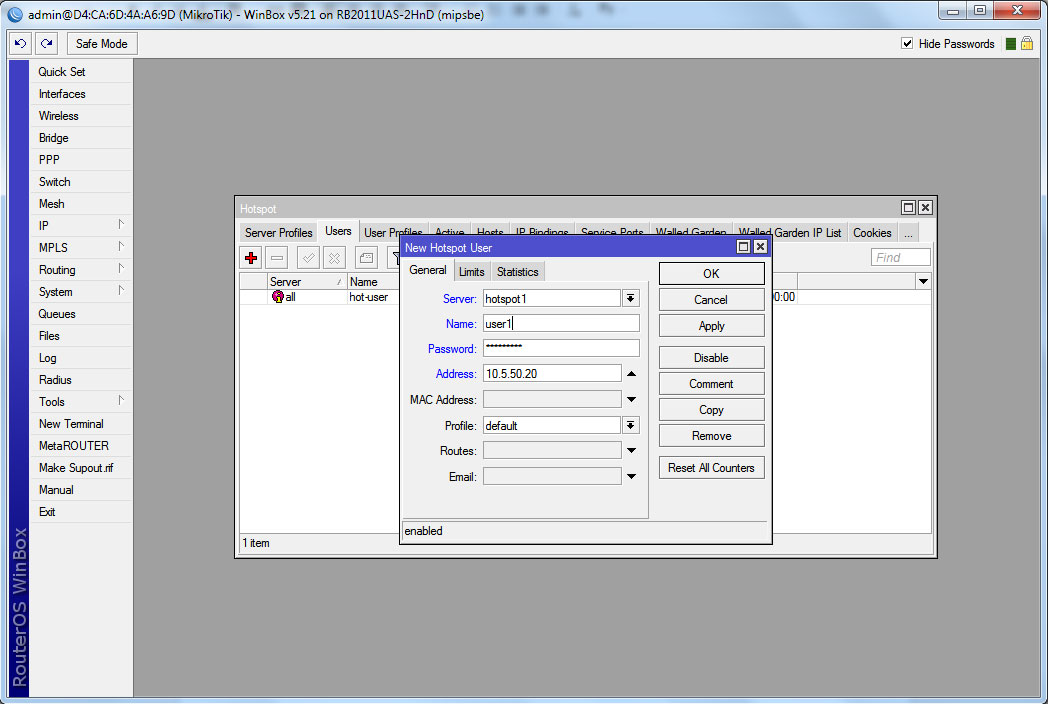1048x704 pixels.
Task: Toggle Safe Mode button
Action: (101, 44)
